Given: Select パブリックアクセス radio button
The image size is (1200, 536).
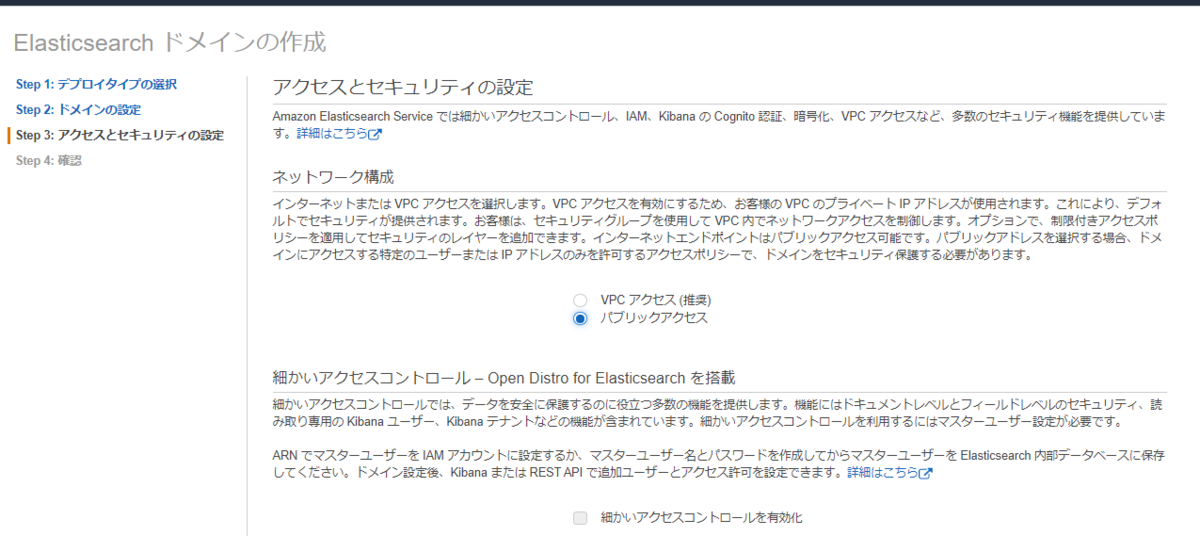Looking at the screenshot, I should click(x=580, y=318).
